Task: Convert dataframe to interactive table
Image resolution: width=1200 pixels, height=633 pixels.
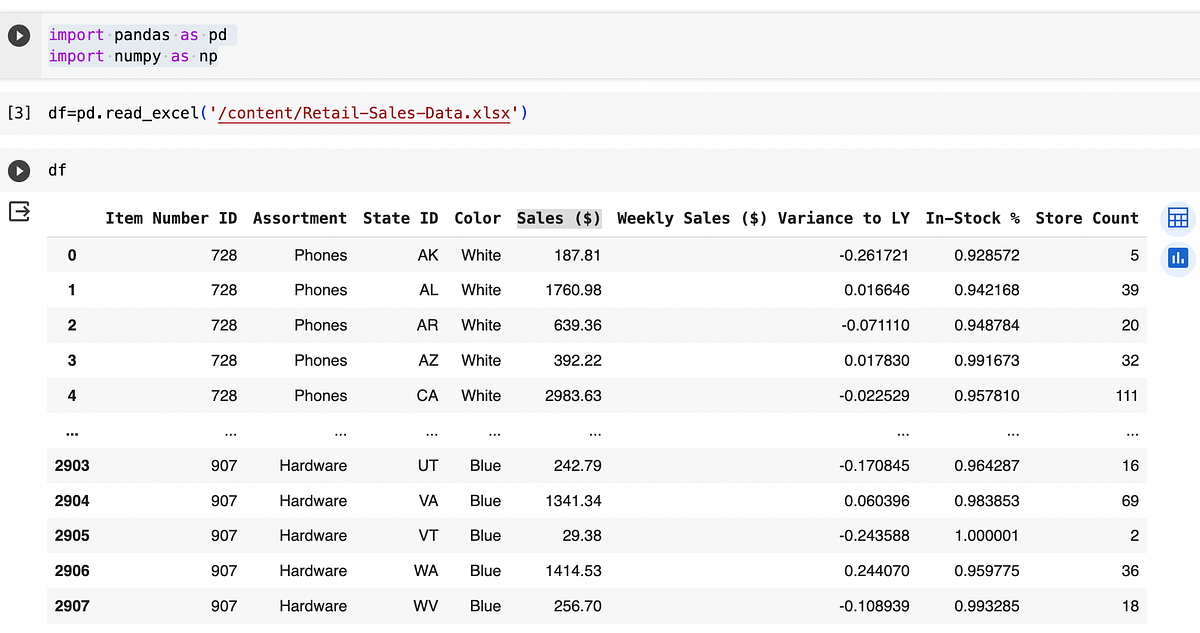Action: click(x=1177, y=219)
